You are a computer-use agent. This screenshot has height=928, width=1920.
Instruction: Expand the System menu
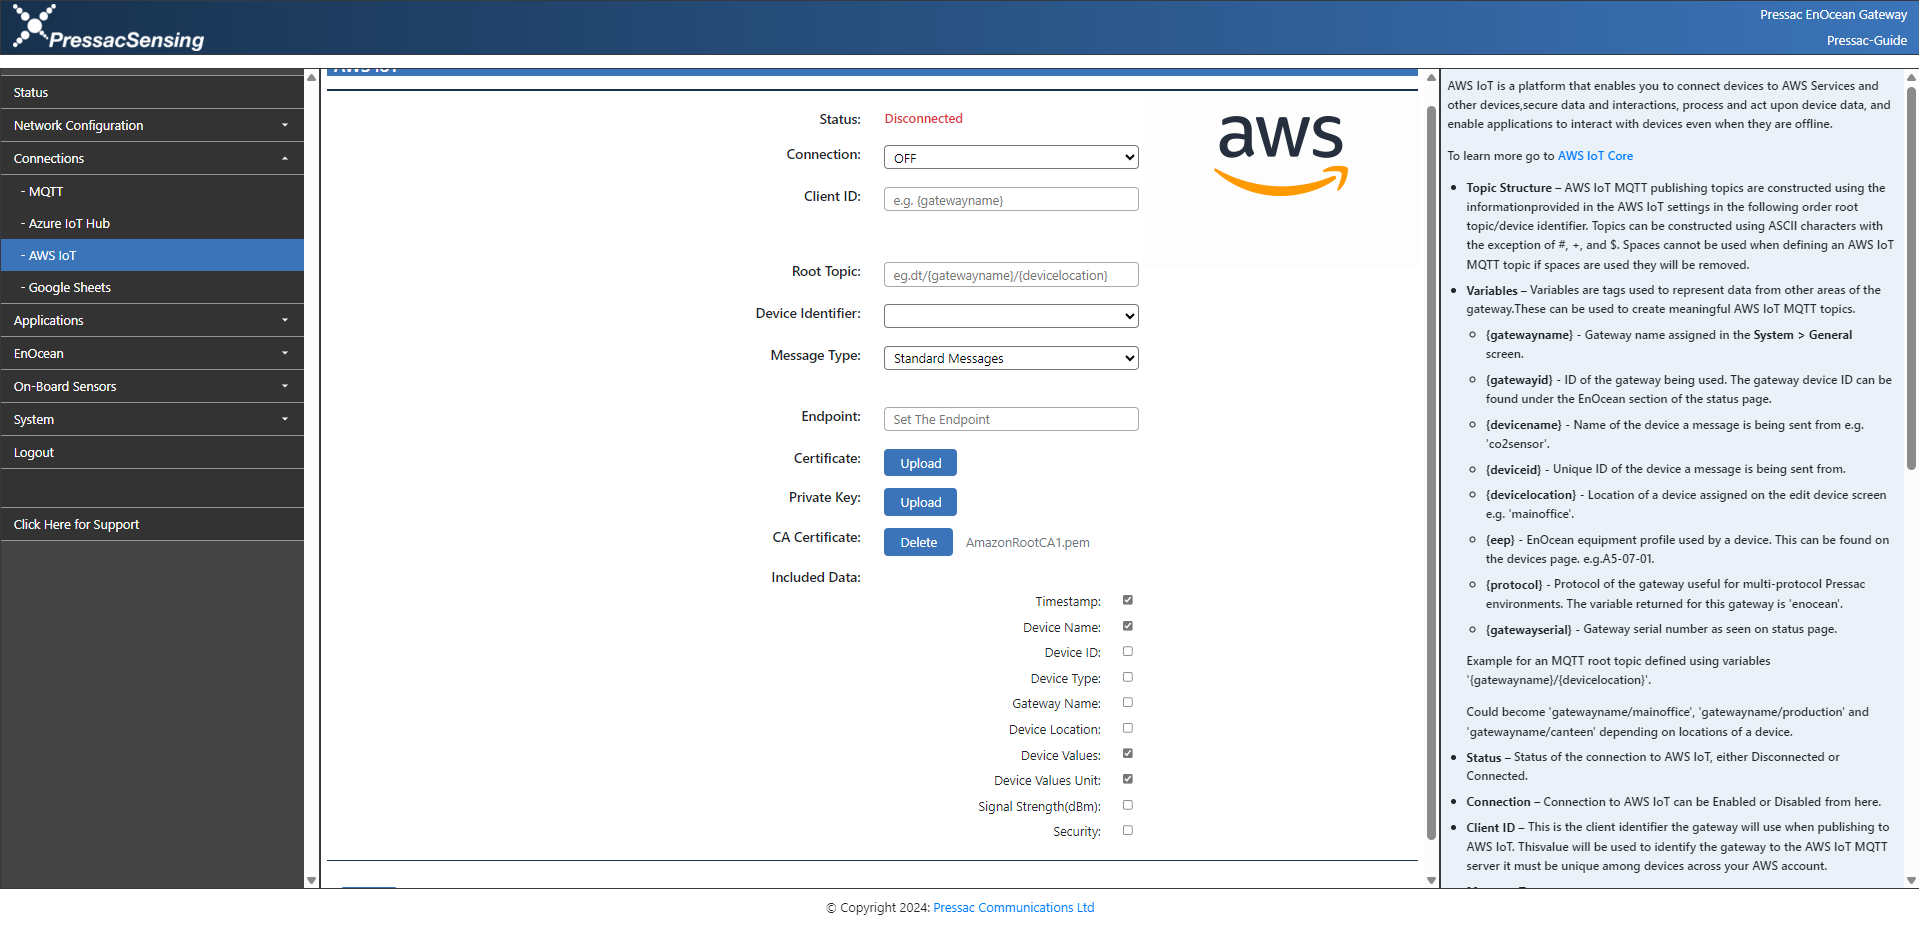coord(152,419)
